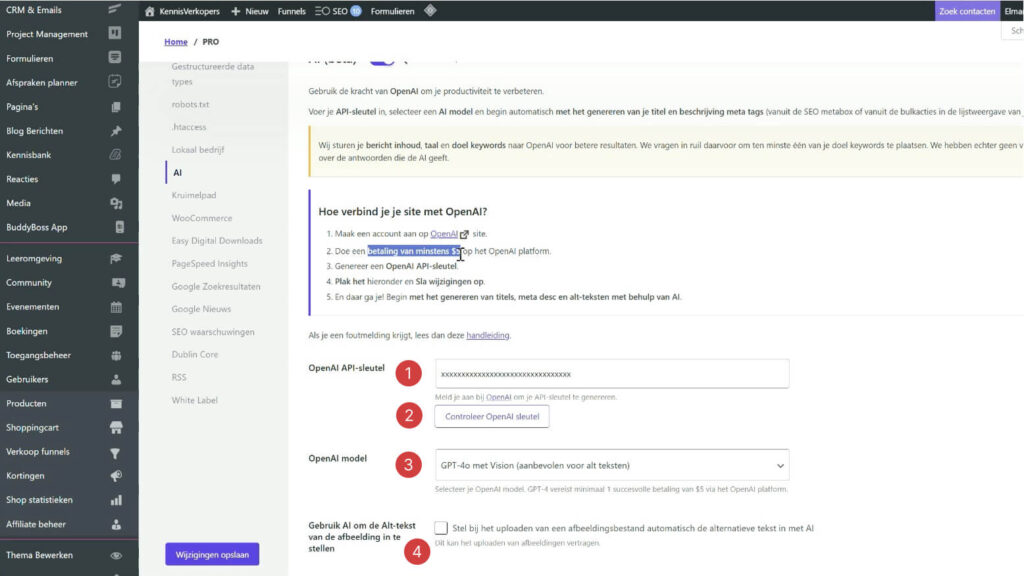Image resolution: width=1024 pixels, height=576 pixels.
Task: Select the White Label tab
Action: tap(195, 400)
